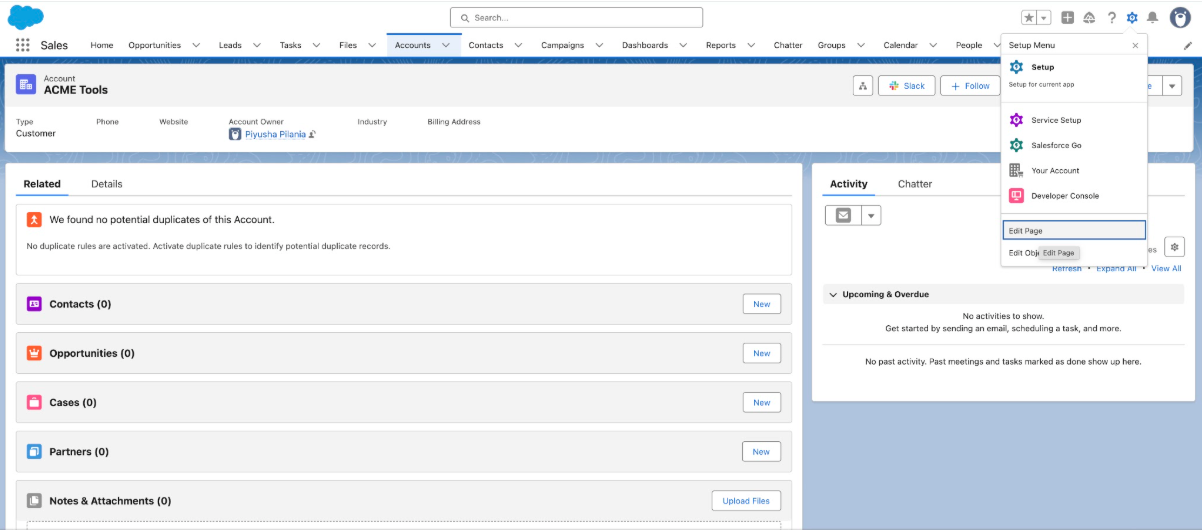Click the account hierarchy icon button

pos(862,86)
